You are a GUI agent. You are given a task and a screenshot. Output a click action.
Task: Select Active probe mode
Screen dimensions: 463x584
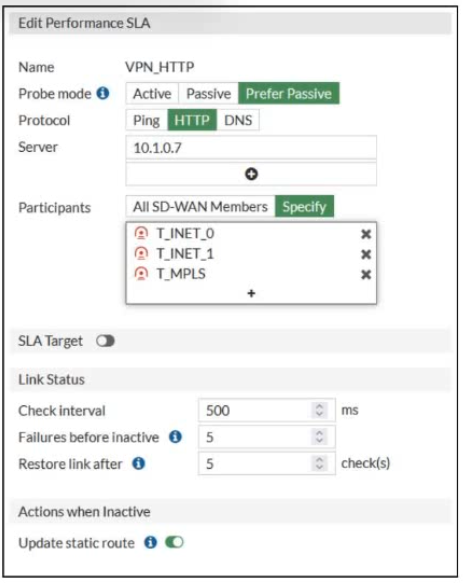coord(152,93)
